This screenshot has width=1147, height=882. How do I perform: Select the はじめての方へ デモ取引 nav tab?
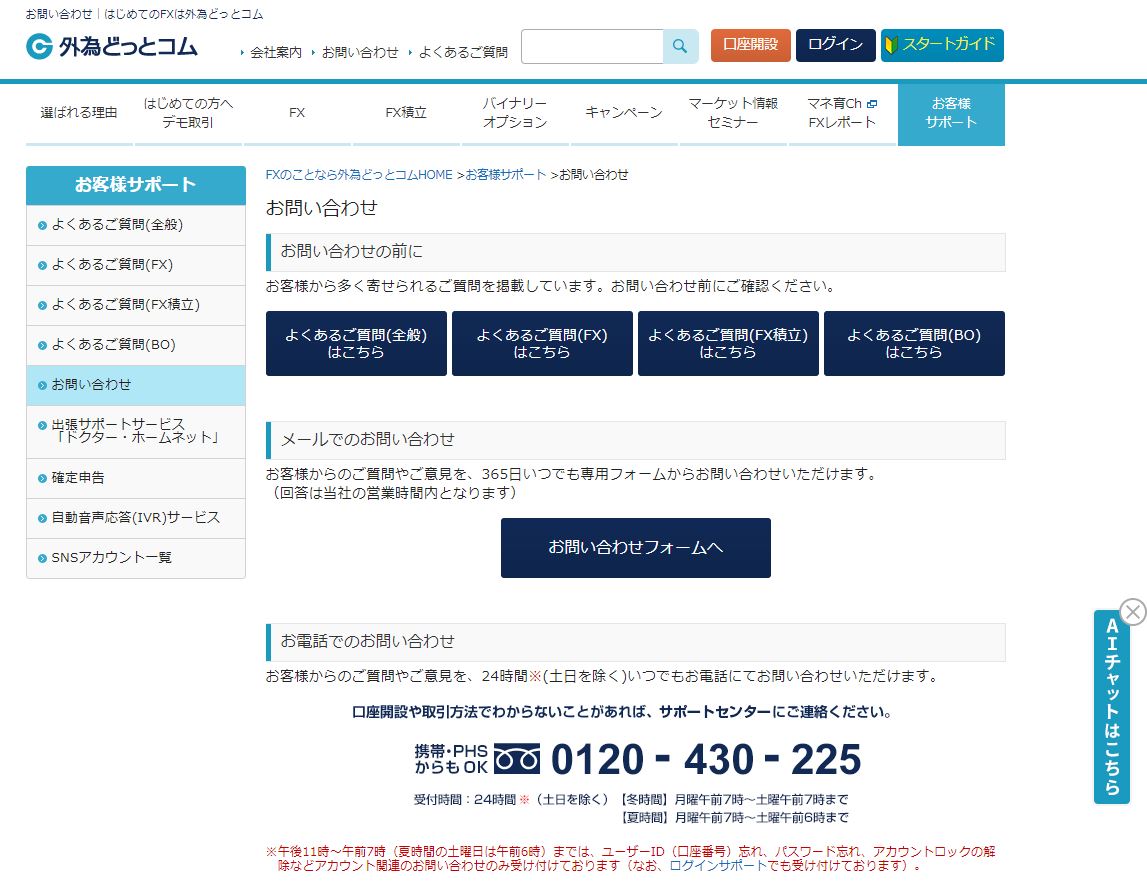188,113
